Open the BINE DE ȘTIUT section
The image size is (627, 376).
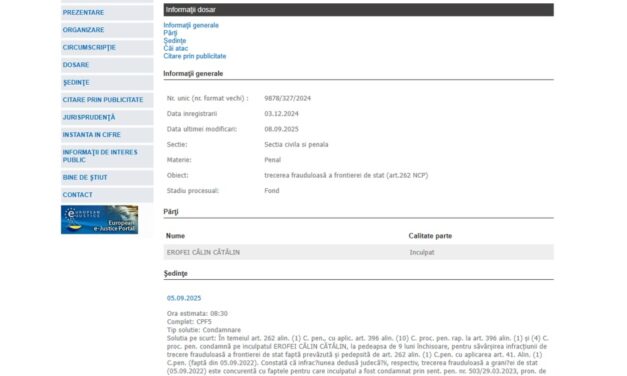(107, 178)
